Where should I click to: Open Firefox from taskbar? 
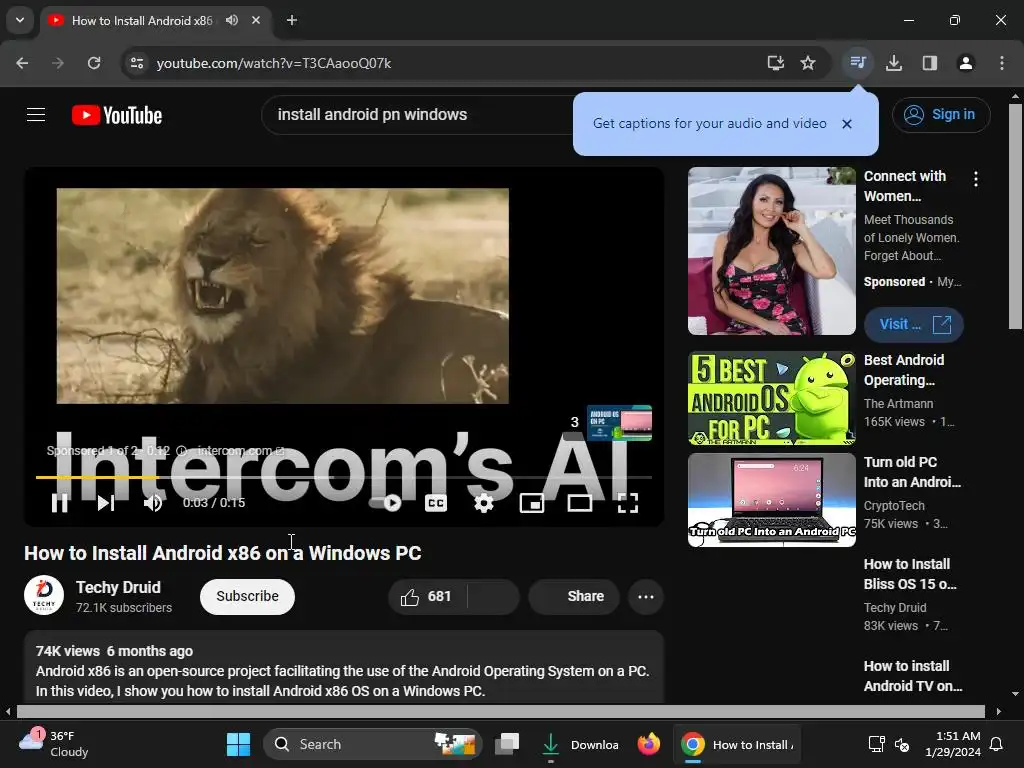648,744
